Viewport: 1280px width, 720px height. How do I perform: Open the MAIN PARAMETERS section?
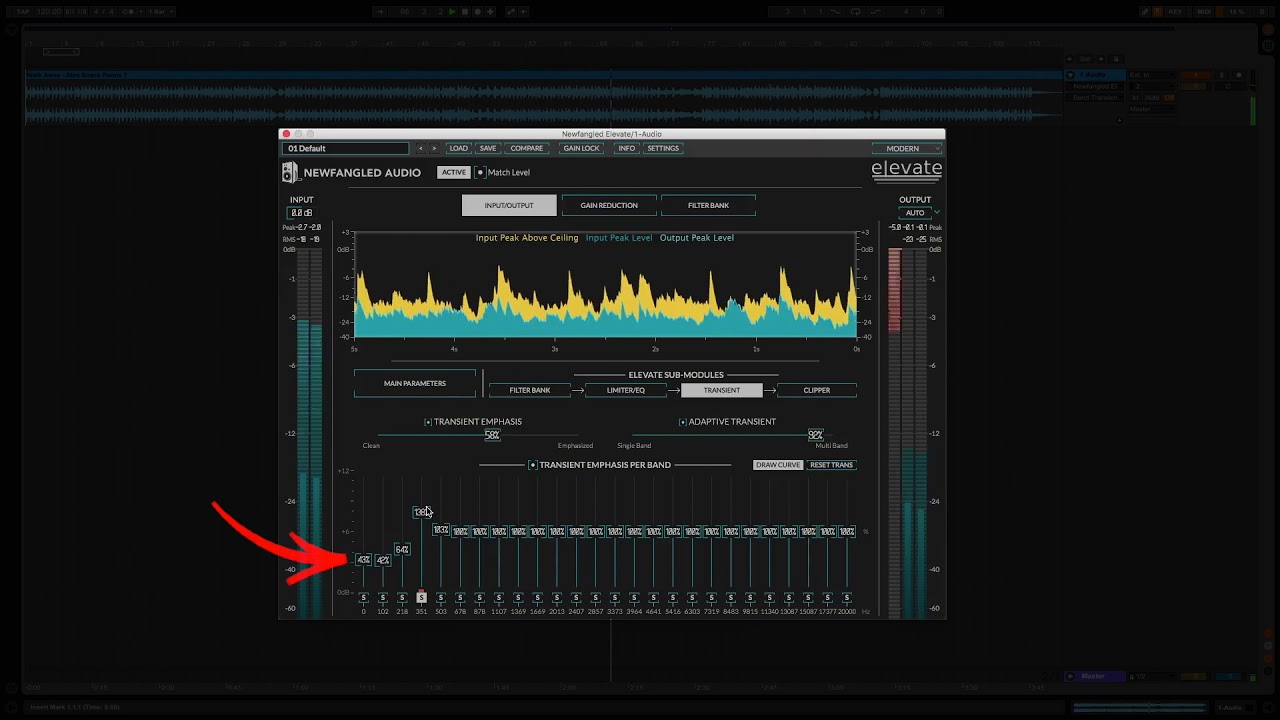pyautogui.click(x=415, y=383)
